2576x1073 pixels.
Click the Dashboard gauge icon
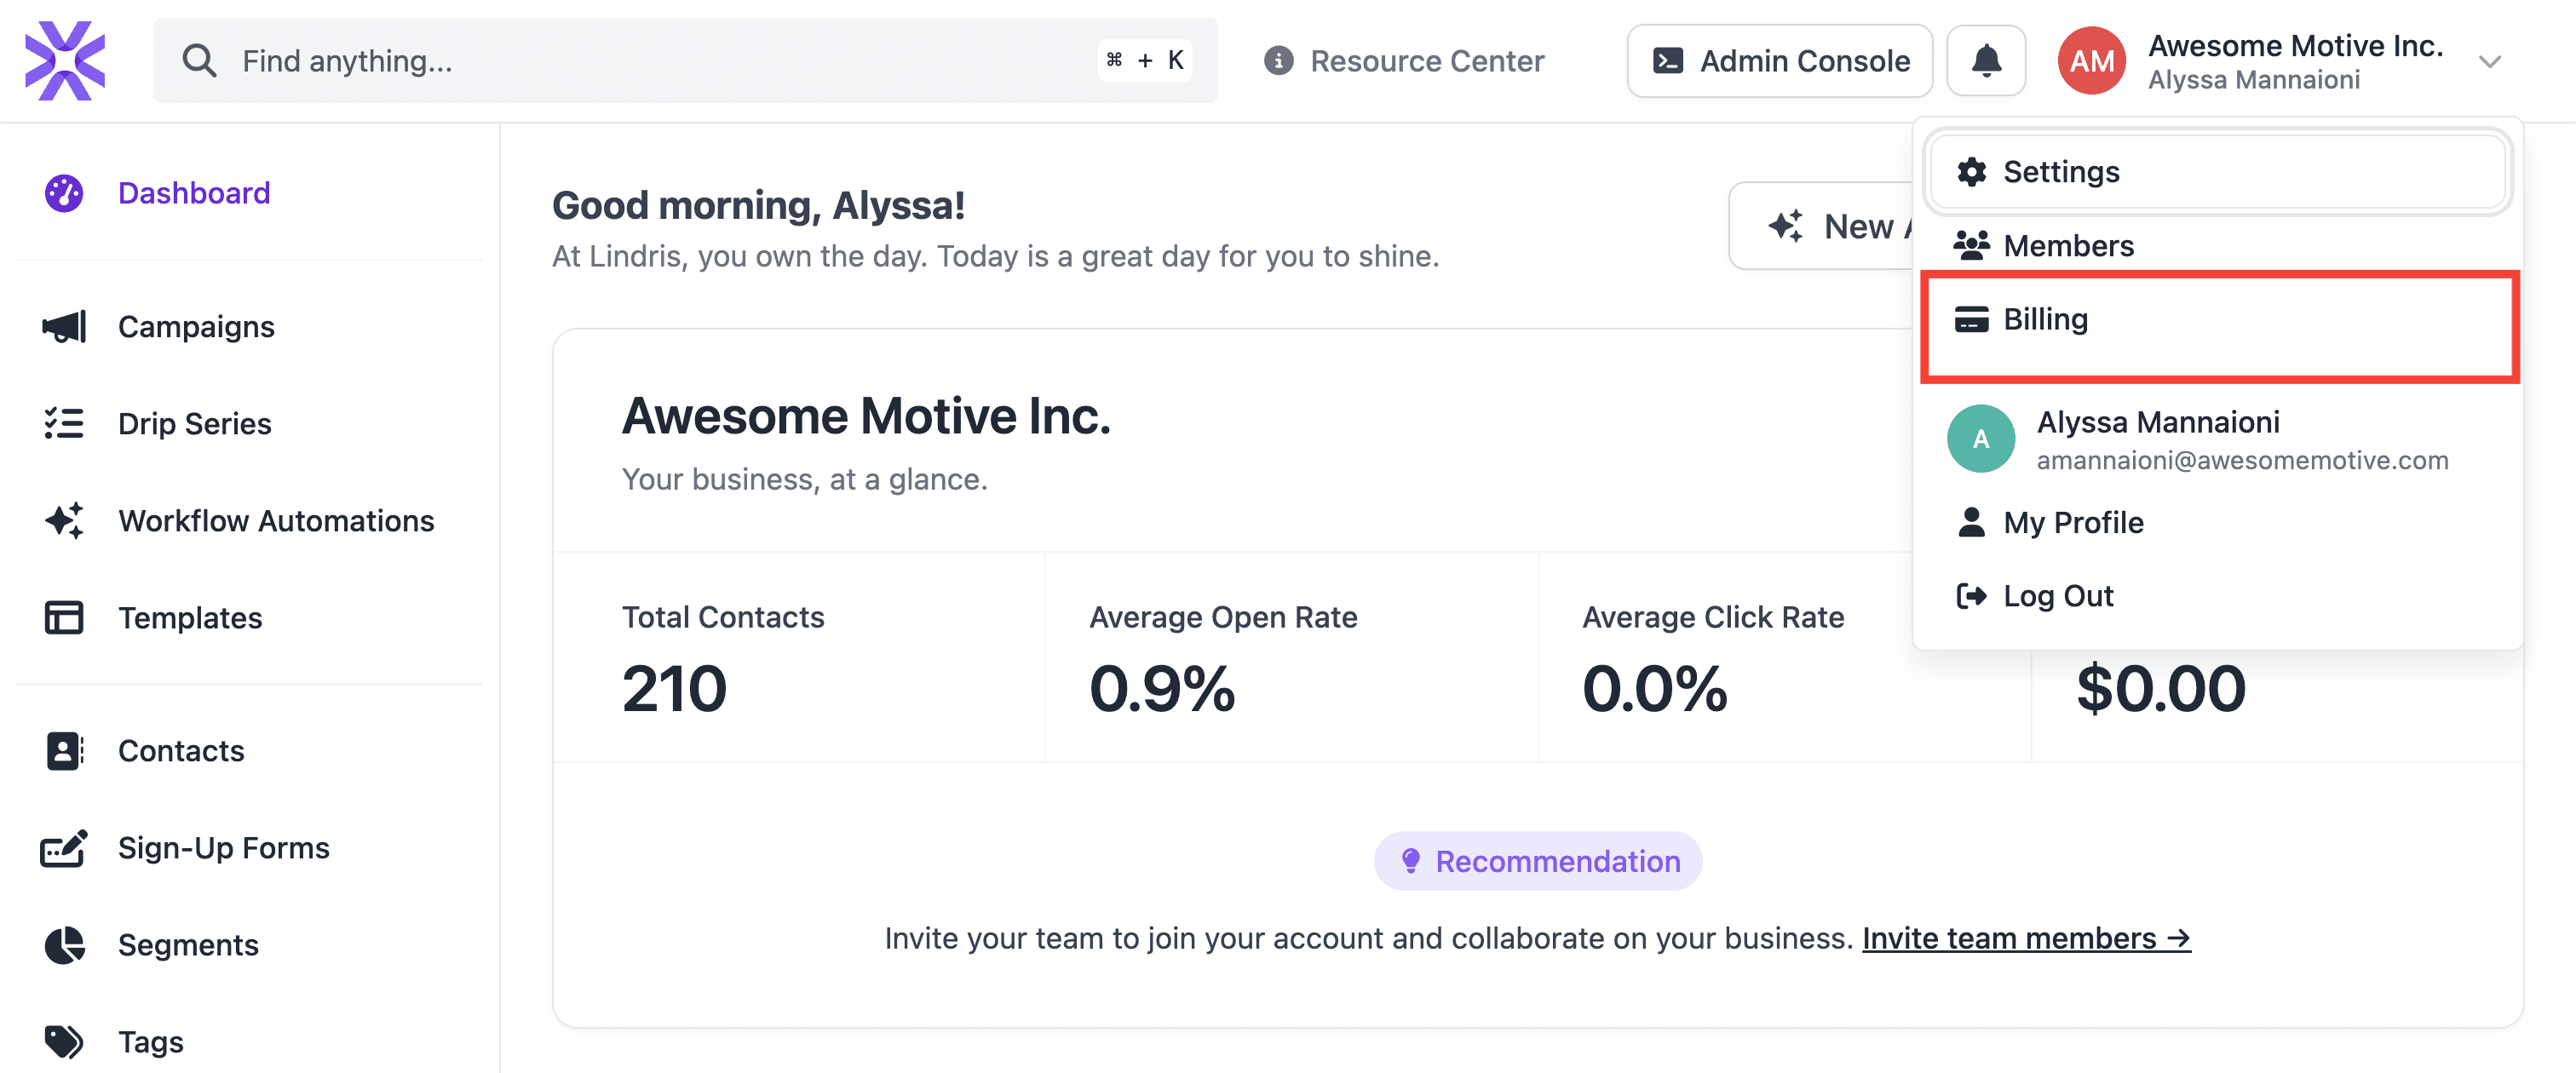tap(64, 193)
